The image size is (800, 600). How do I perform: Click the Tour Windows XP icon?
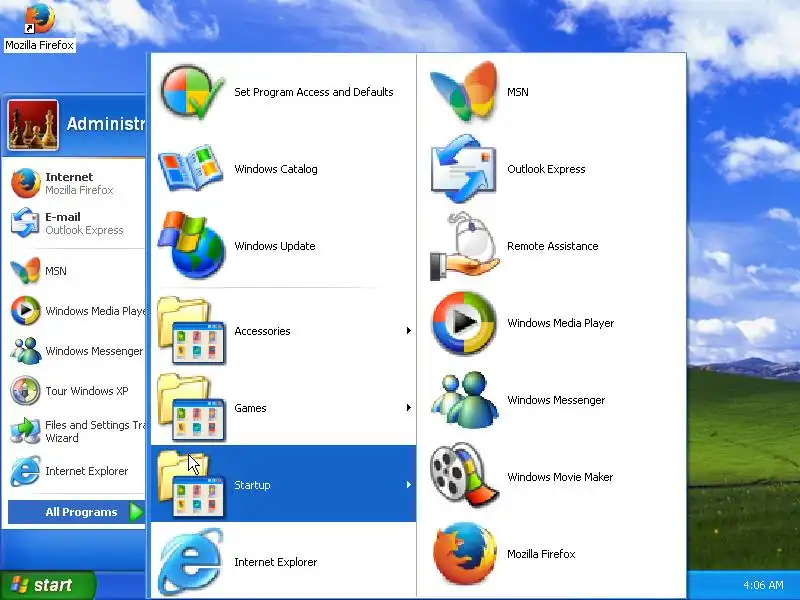pos(26,391)
